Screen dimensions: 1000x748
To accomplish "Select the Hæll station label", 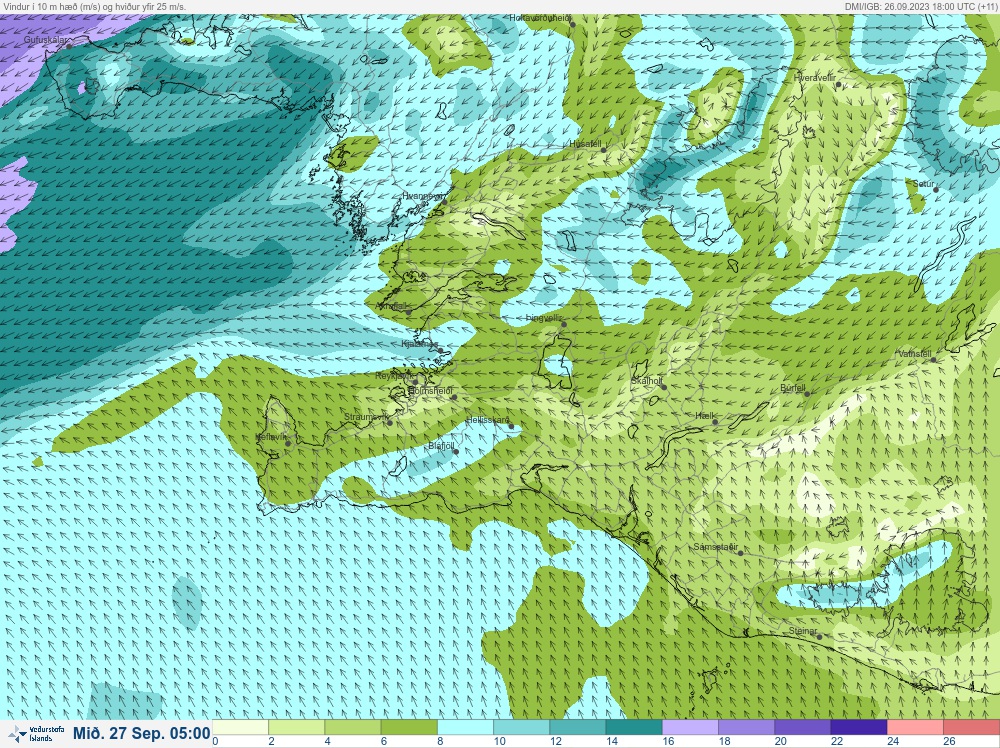I will point(705,415).
